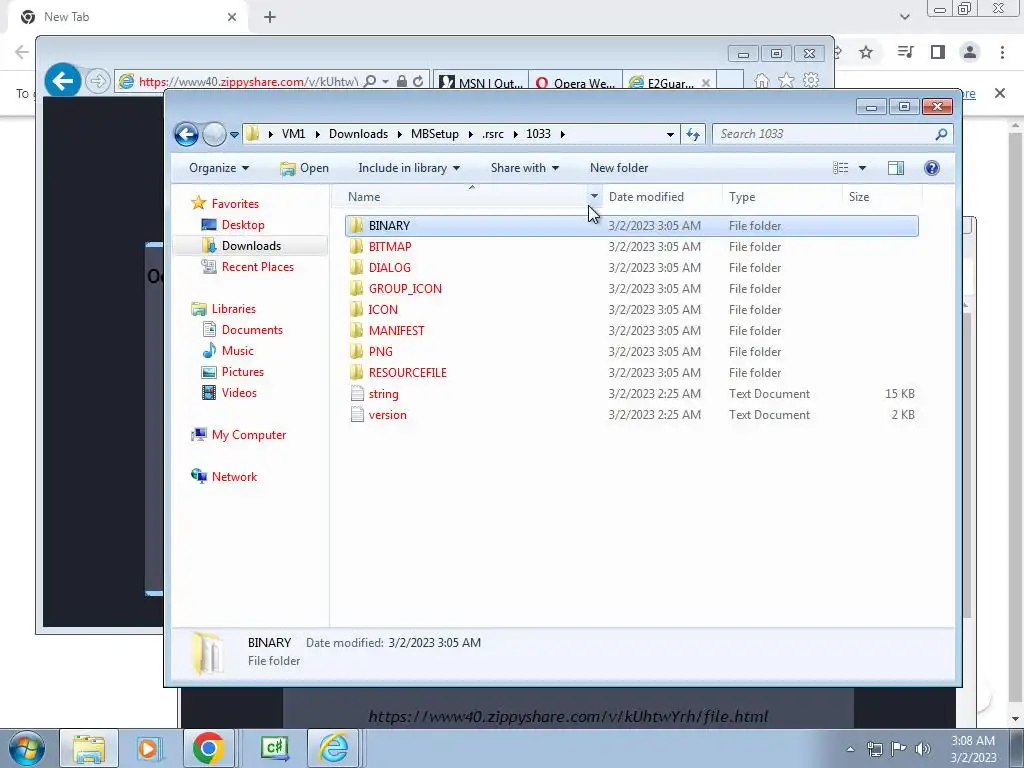This screenshot has height=768, width=1024.
Task: Change view with the view icon
Action: tap(840, 168)
